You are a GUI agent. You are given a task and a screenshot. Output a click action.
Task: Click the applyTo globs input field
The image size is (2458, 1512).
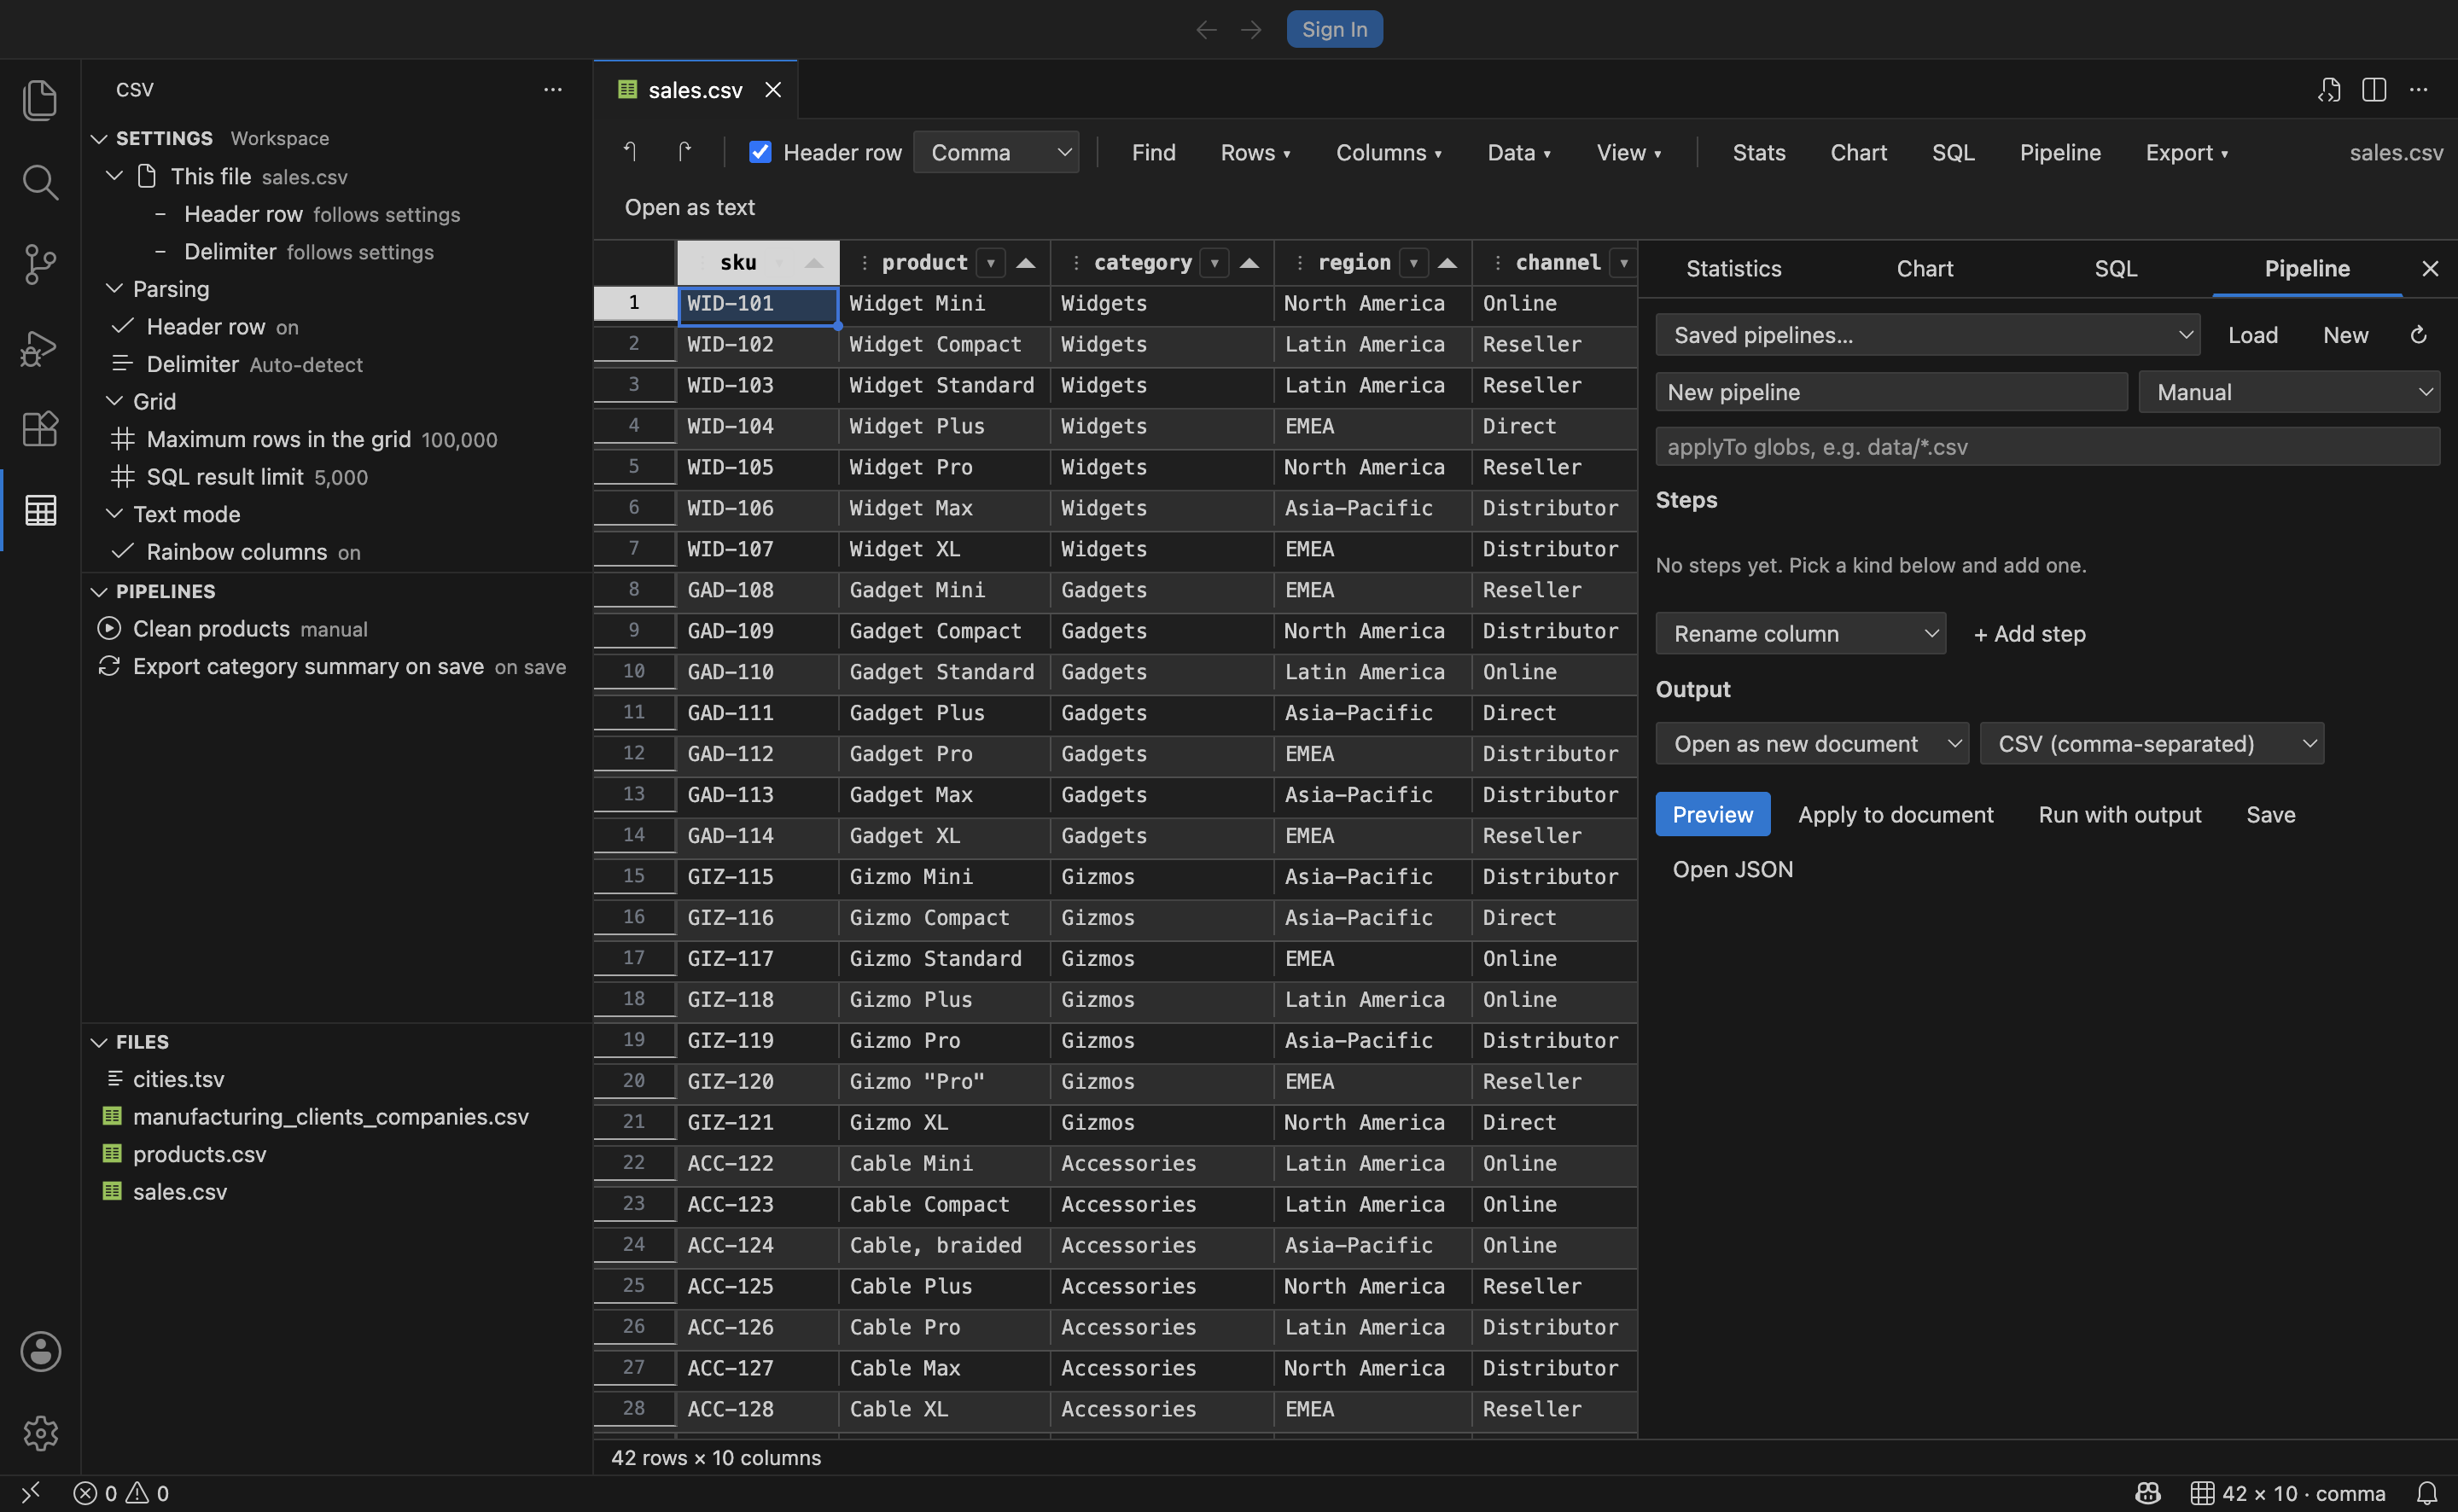tap(2048, 447)
